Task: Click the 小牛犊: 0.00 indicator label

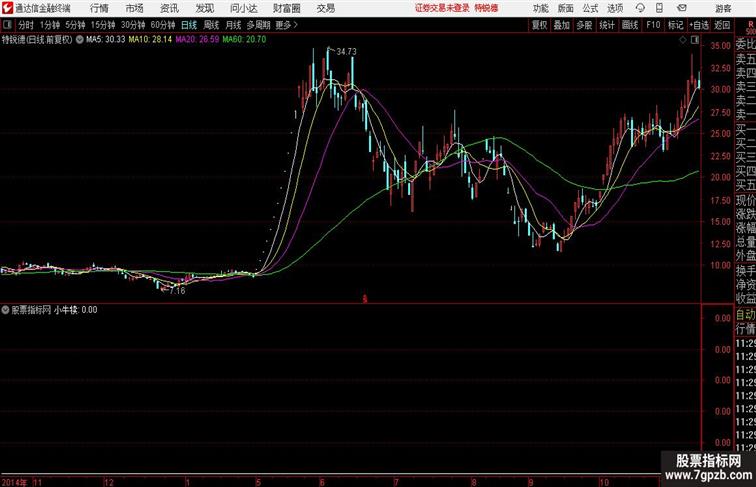Action: point(75,310)
